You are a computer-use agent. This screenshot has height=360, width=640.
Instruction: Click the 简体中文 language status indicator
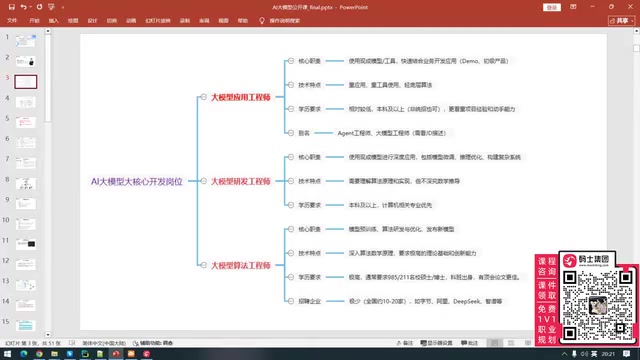coord(104,343)
